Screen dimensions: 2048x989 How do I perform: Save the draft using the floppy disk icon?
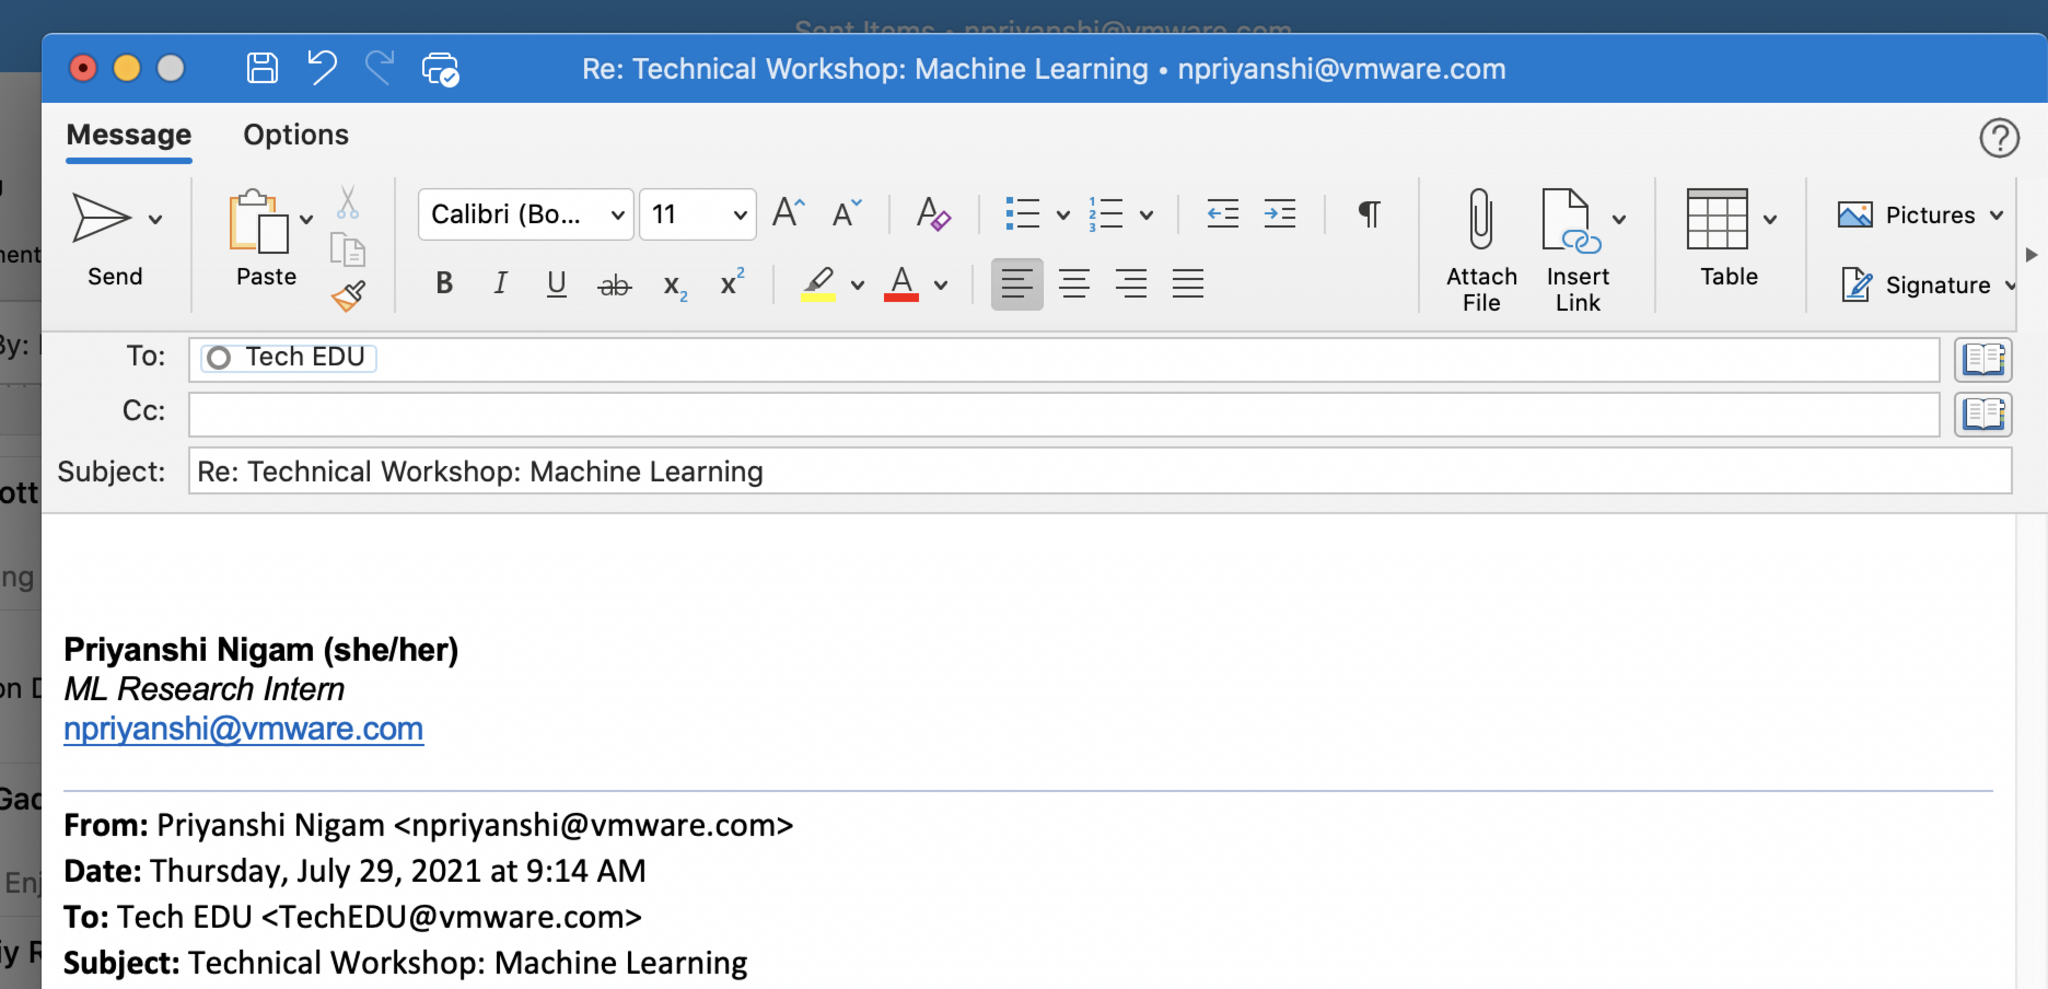(262, 68)
